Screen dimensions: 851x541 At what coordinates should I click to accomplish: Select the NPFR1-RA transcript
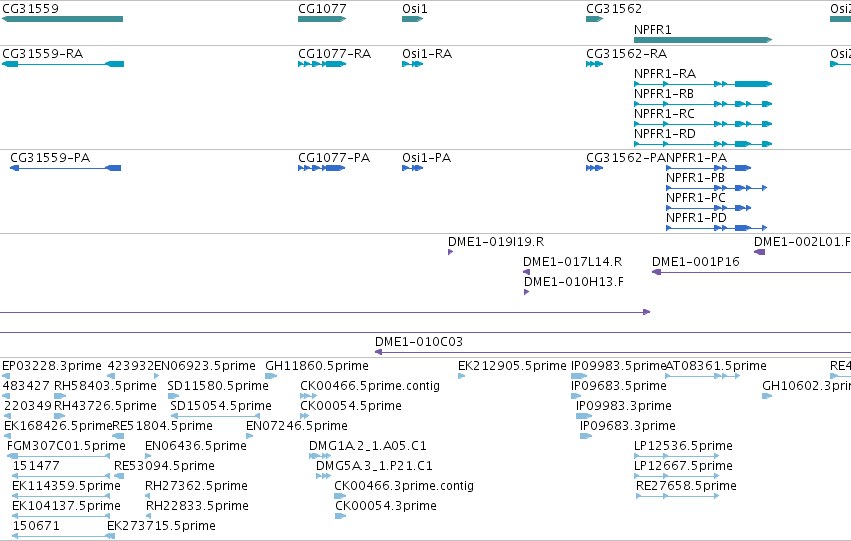click(703, 84)
